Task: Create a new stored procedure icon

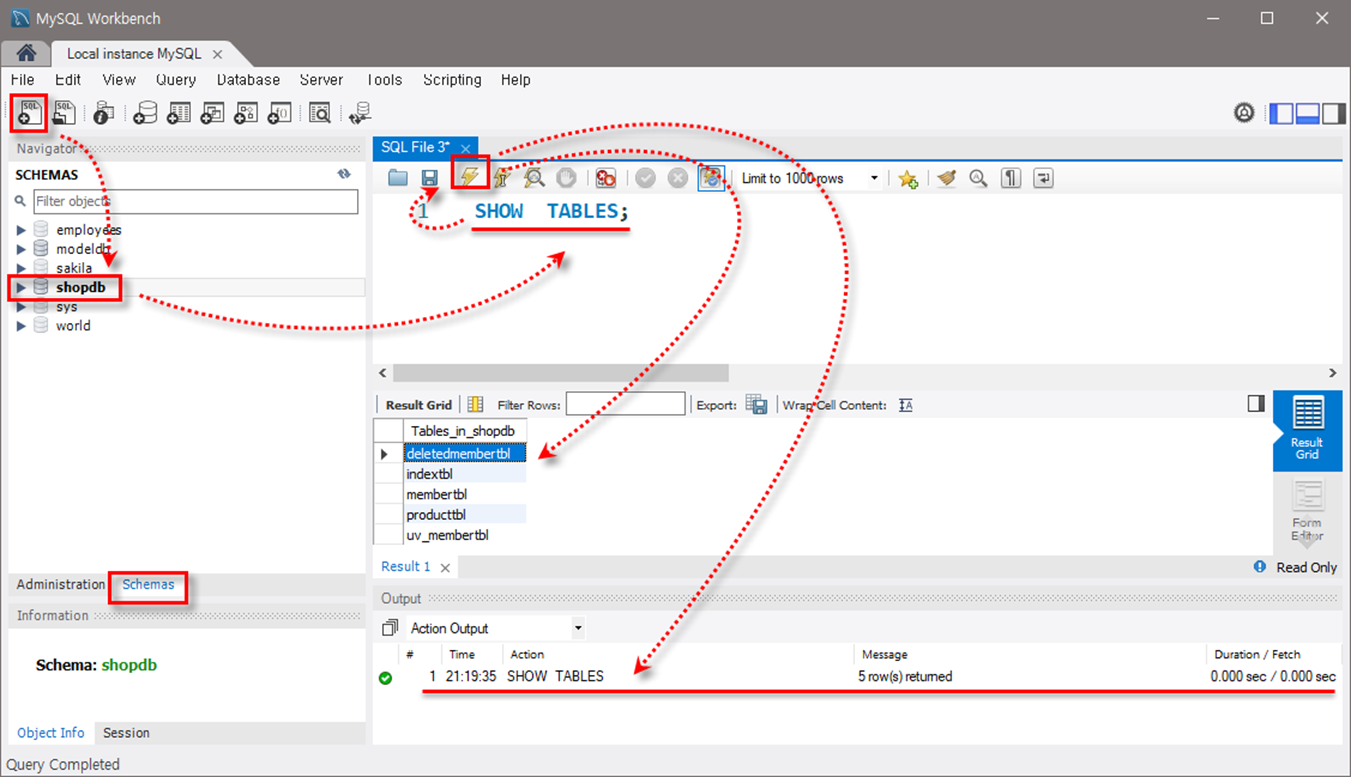Action: 246,113
